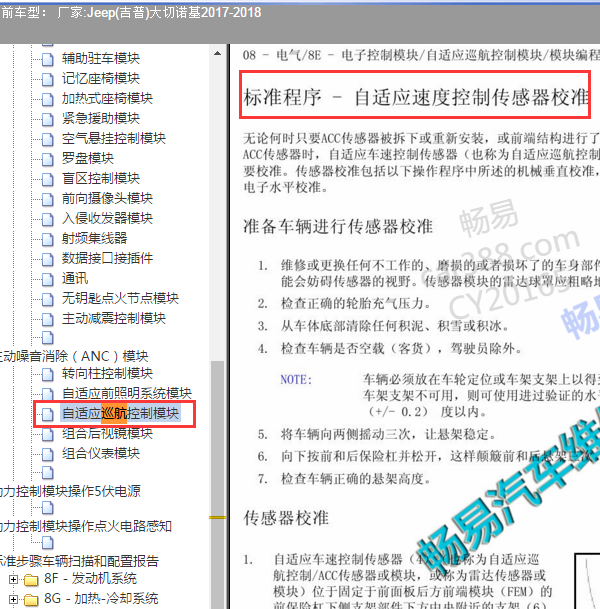Click the icon beside 入侵收发器模块
Viewport: 600px width, 609px height.
(x=48, y=219)
